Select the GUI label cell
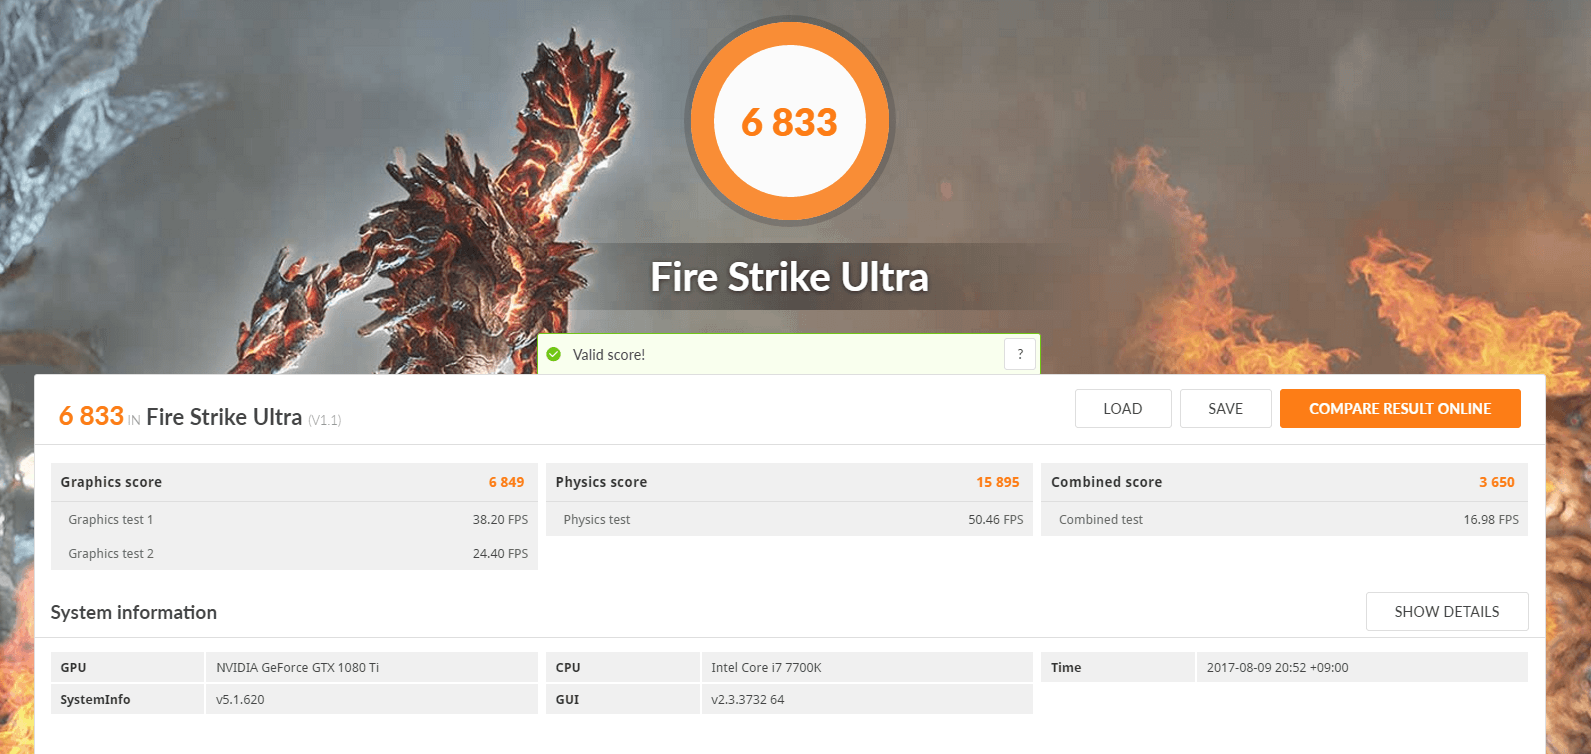 (622, 699)
